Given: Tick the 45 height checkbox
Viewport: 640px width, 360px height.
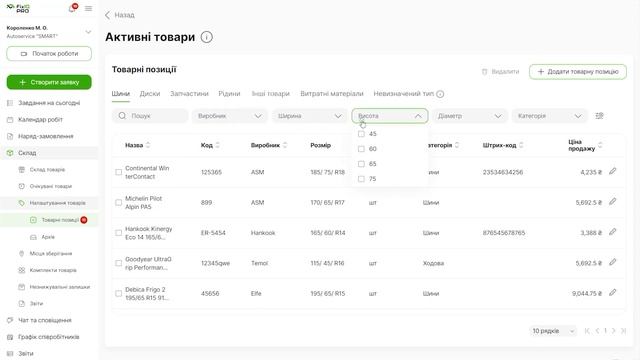Looking at the screenshot, I should pos(361,134).
